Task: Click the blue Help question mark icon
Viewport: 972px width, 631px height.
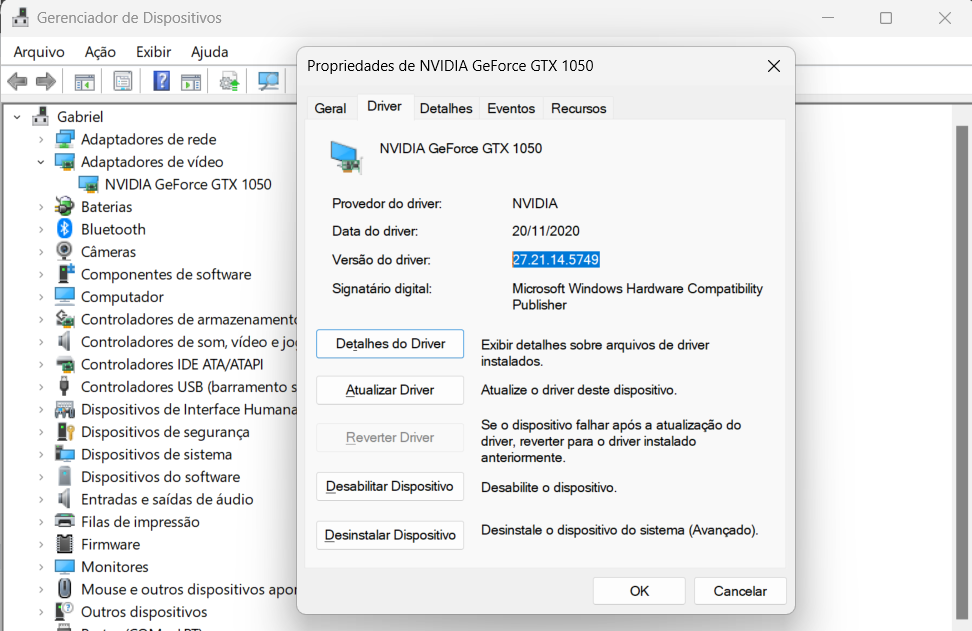Action: (x=161, y=81)
